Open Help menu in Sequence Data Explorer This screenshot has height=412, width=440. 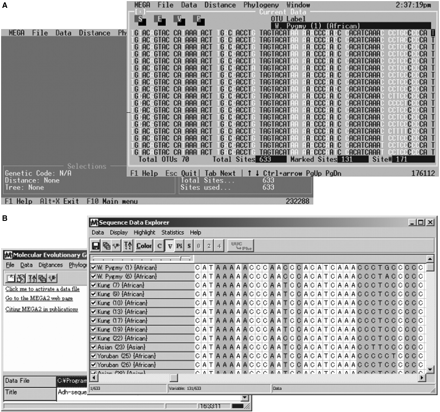tap(195, 232)
